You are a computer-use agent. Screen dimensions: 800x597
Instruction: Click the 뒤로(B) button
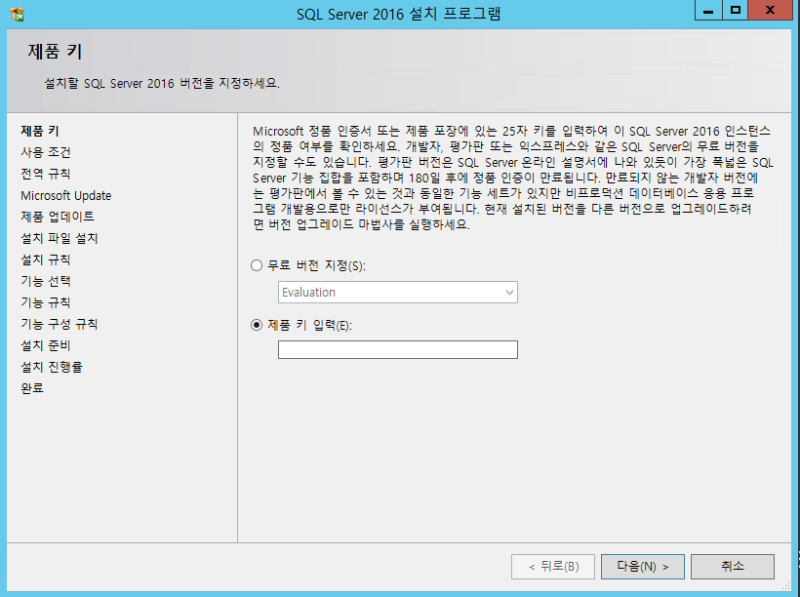pyautogui.click(x=553, y=566)
